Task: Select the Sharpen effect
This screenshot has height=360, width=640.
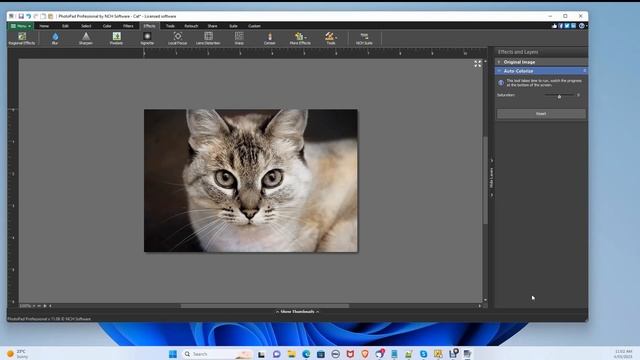Action: click(x=86, y=38)
